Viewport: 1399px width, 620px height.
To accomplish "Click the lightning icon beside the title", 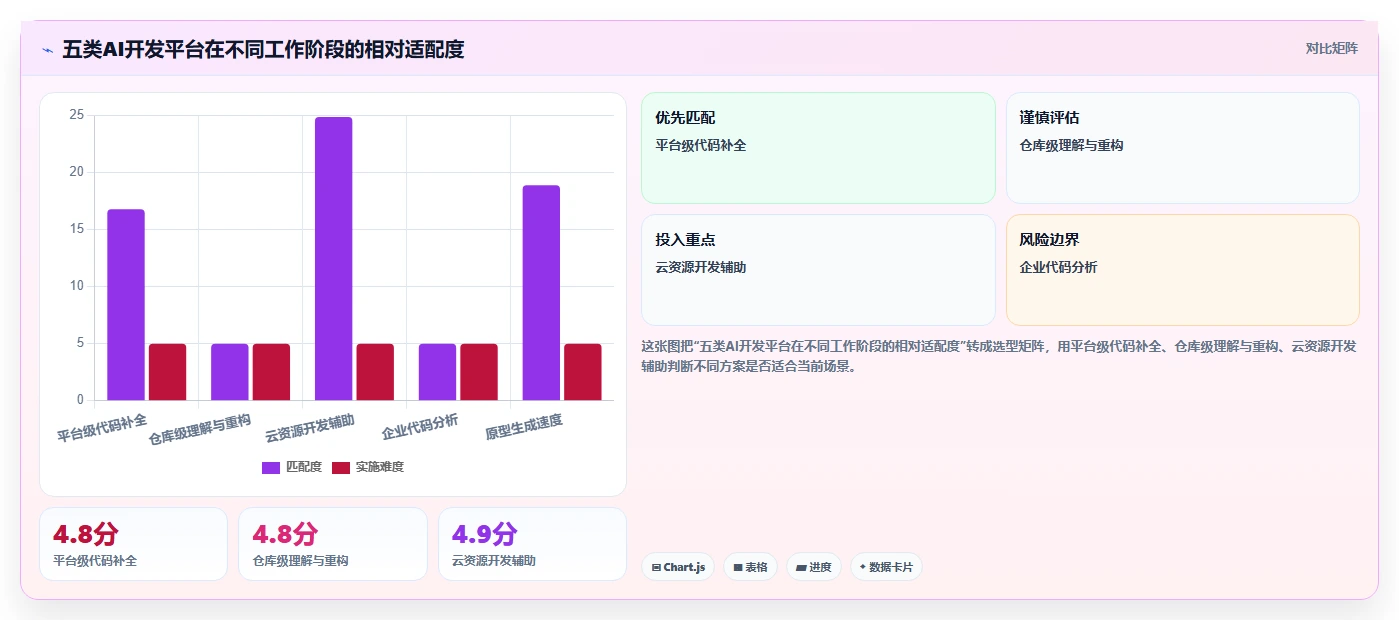I will click(47, 50).
